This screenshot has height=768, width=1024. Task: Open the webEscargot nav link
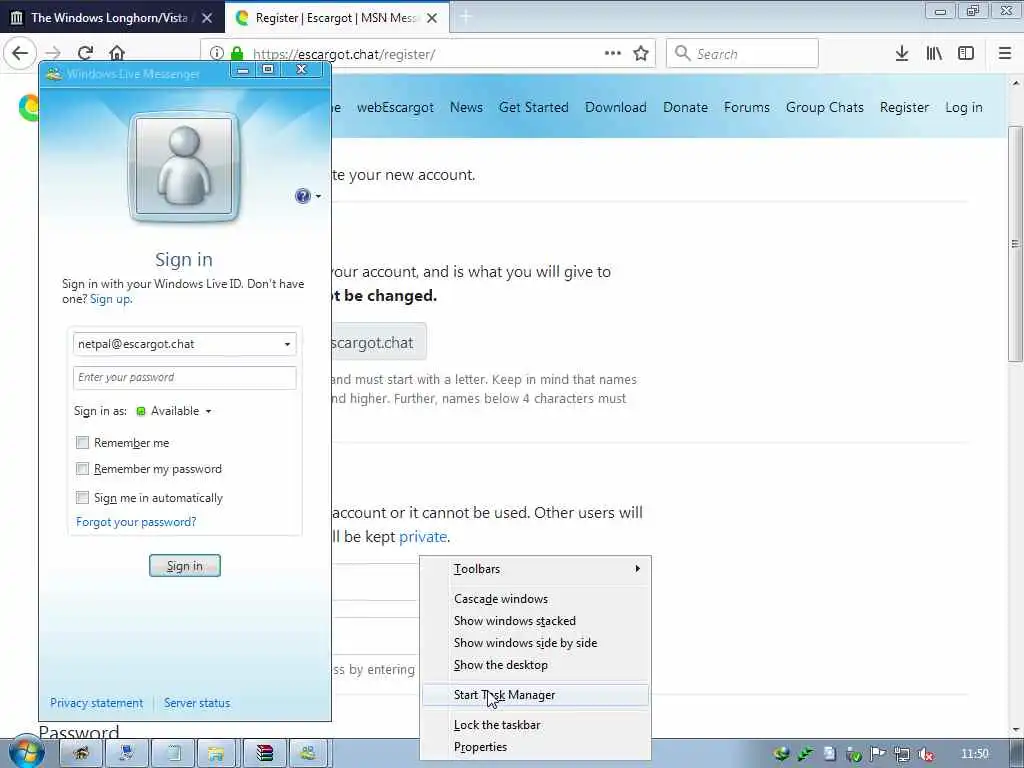(x=395, y=107)
